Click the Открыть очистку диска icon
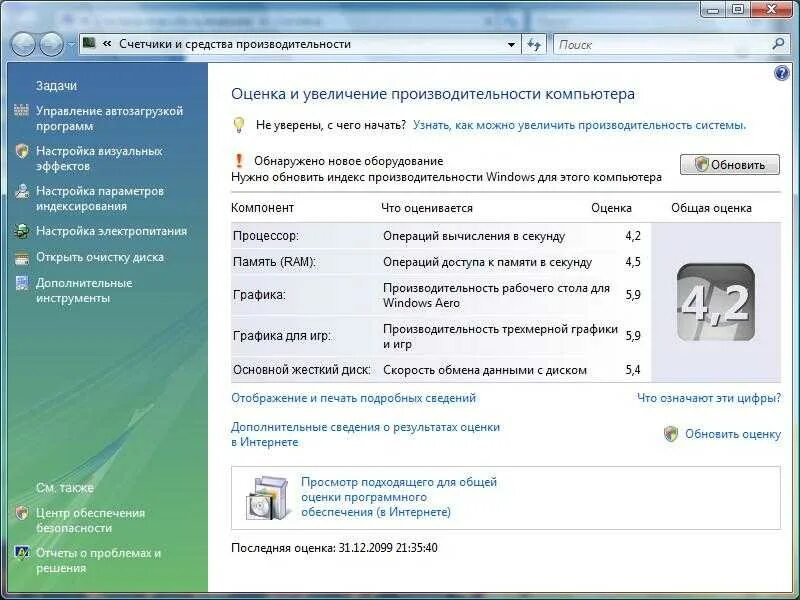Image resolution: width=800 pixels, height=600 pixels. pyautogui.click(x=21, y=258)
